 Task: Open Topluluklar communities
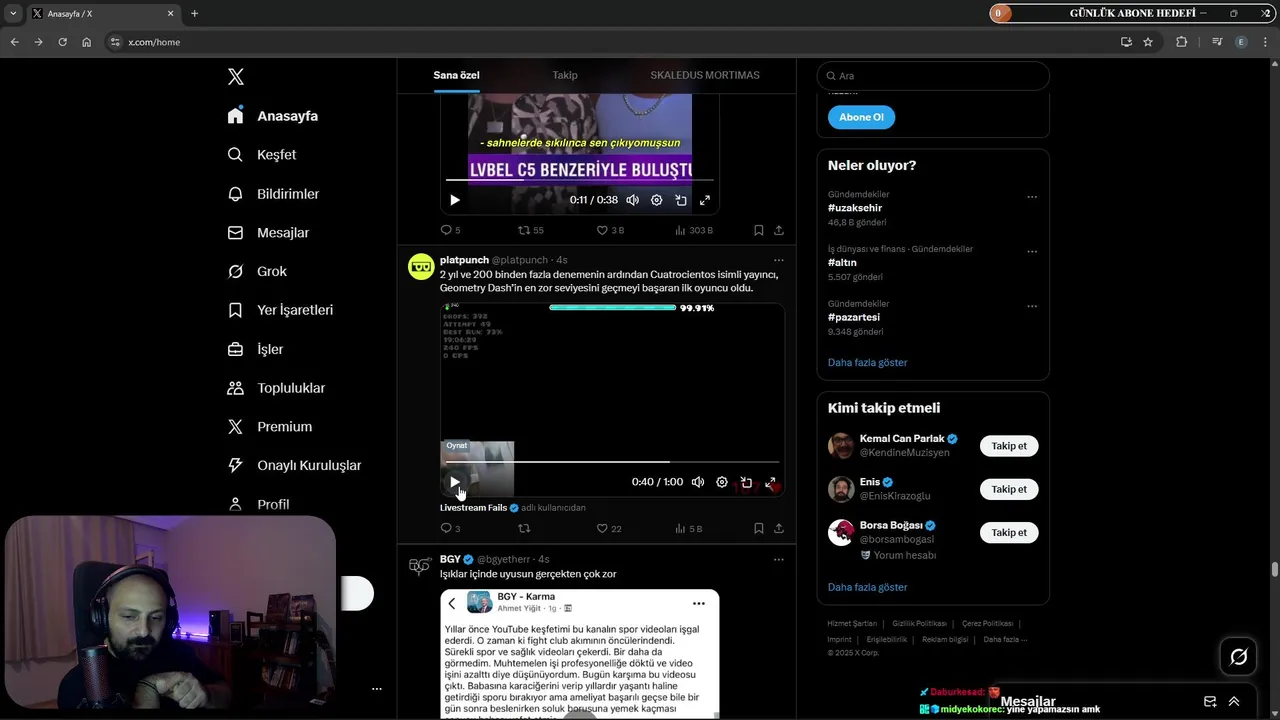pos(276,388)
